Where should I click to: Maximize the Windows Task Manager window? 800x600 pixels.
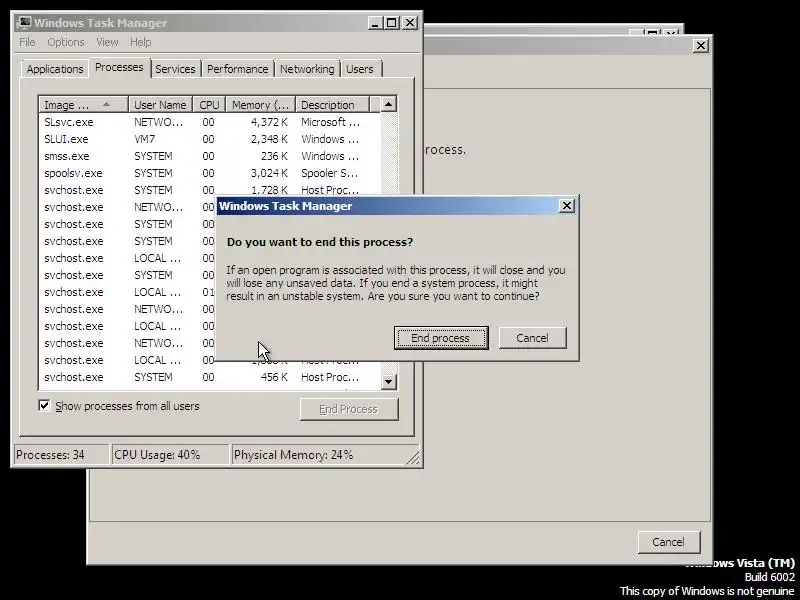pyautogui.click(x=391, y=22)
